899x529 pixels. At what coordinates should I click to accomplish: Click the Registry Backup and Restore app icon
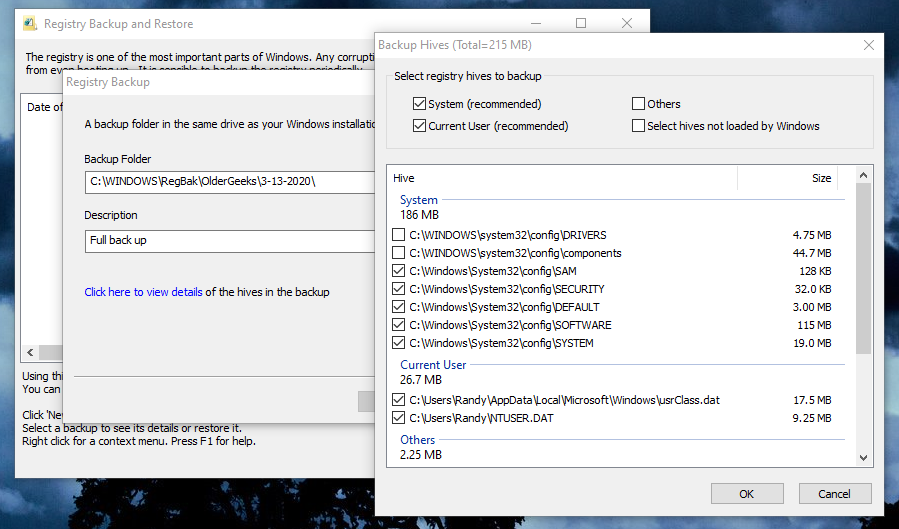pos(30,23)
